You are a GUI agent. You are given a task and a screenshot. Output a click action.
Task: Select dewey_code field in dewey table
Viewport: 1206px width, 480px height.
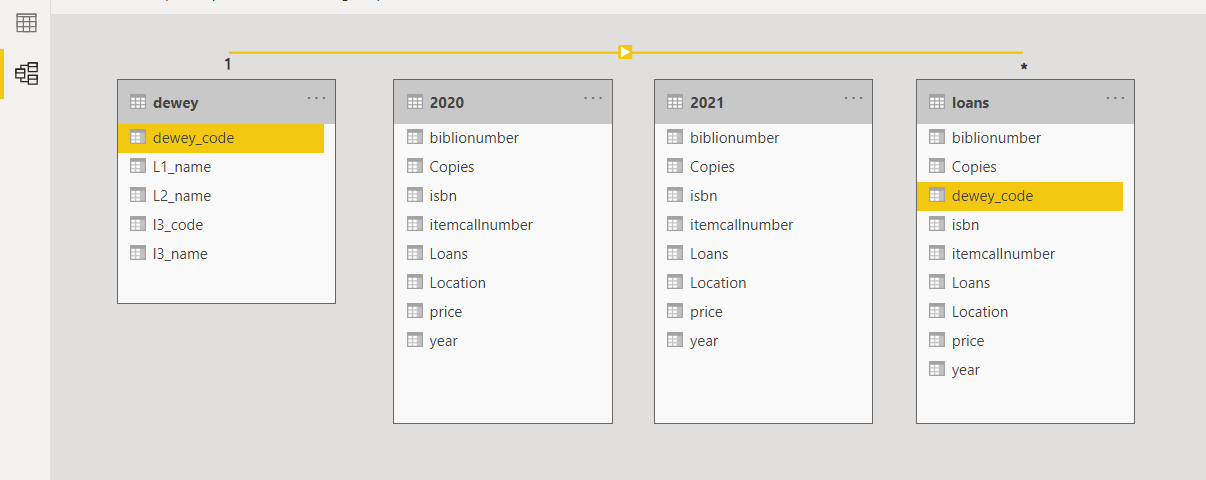194,138
